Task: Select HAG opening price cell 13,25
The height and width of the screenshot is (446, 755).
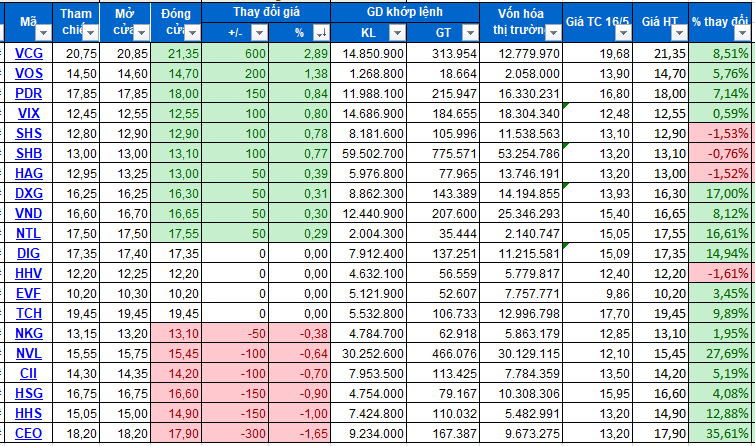Action: click(x=125, y=174)
